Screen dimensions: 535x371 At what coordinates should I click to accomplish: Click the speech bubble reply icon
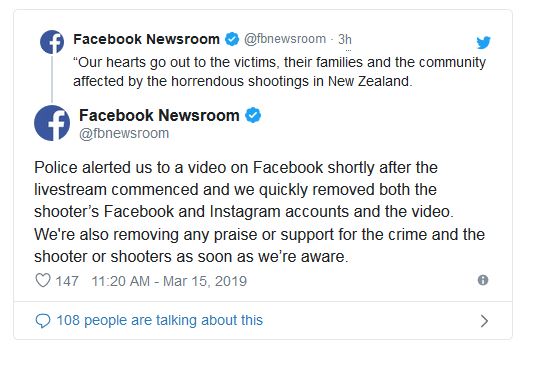click(43, 321)
